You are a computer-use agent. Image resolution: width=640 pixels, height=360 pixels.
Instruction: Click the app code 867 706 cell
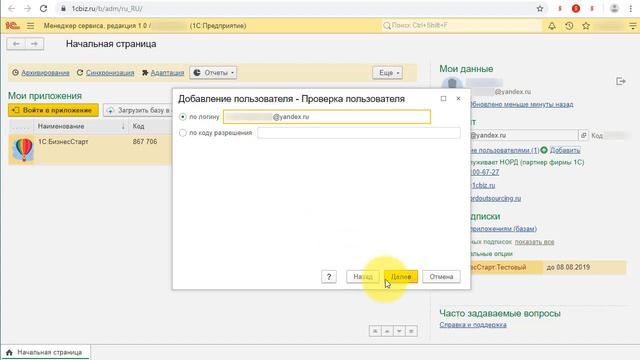(x=145, y=142)
